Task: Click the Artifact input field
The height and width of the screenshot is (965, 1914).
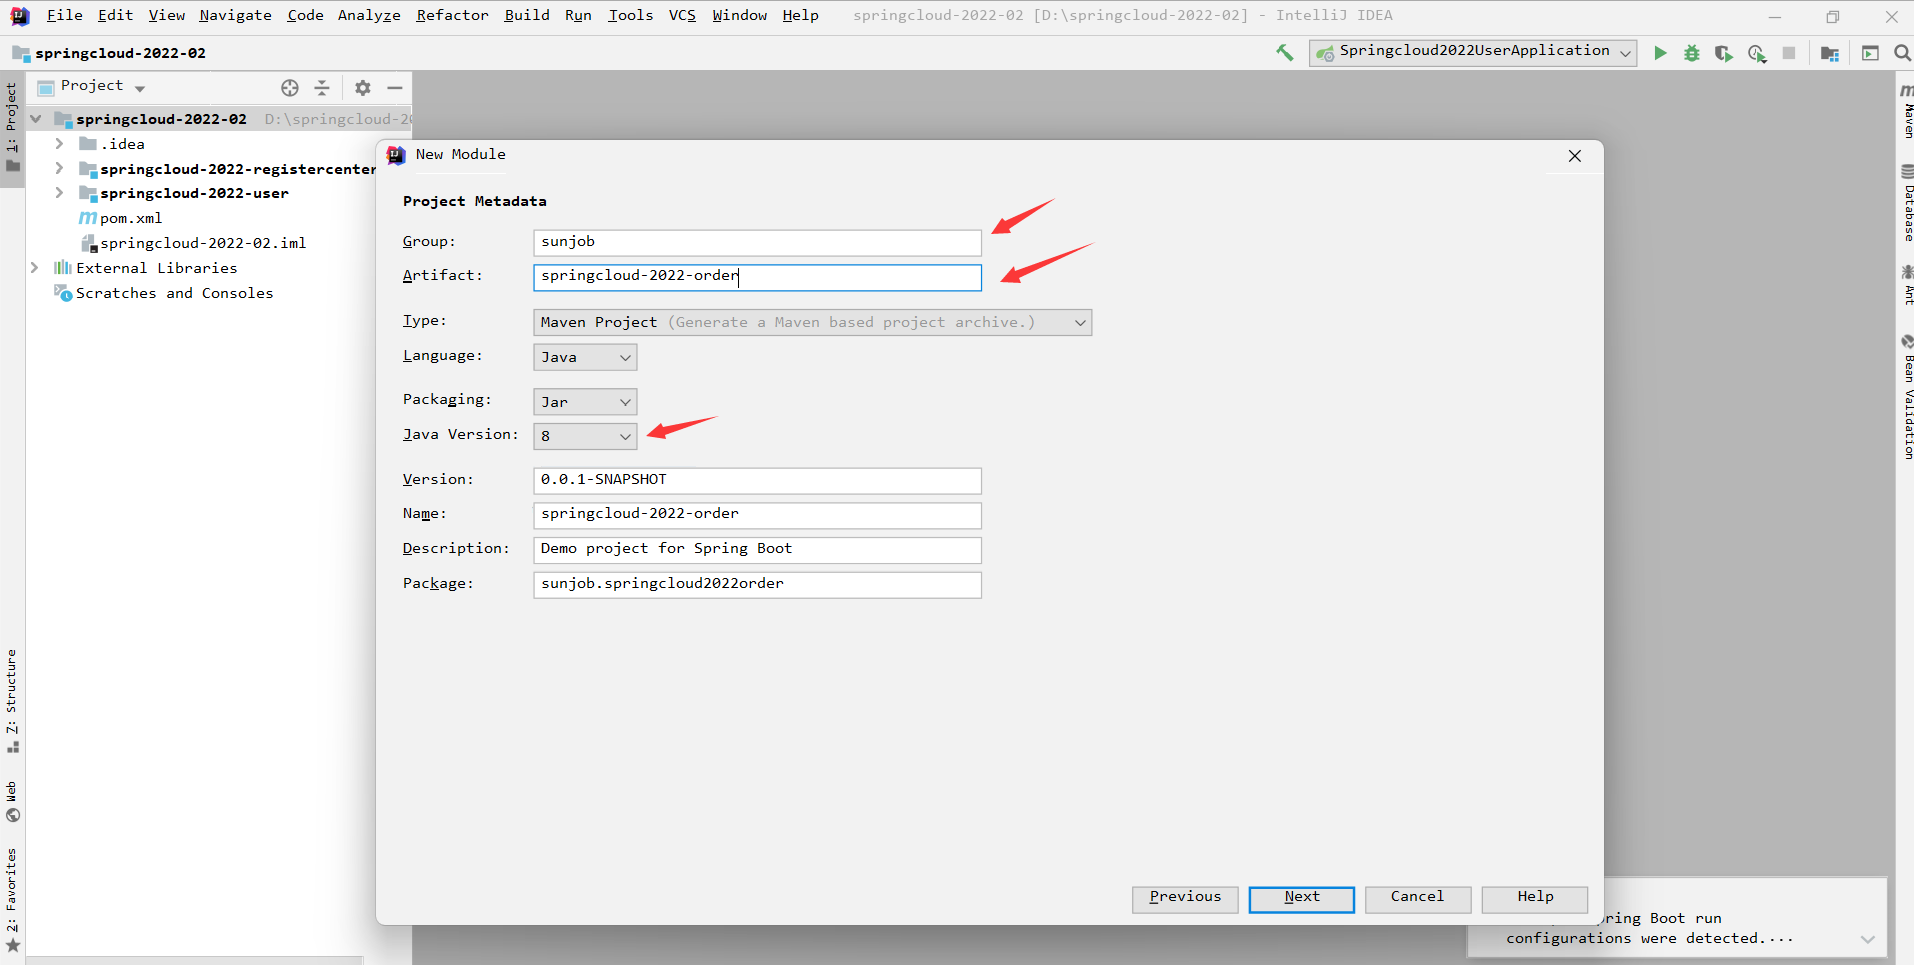Action: coord(757,277)
